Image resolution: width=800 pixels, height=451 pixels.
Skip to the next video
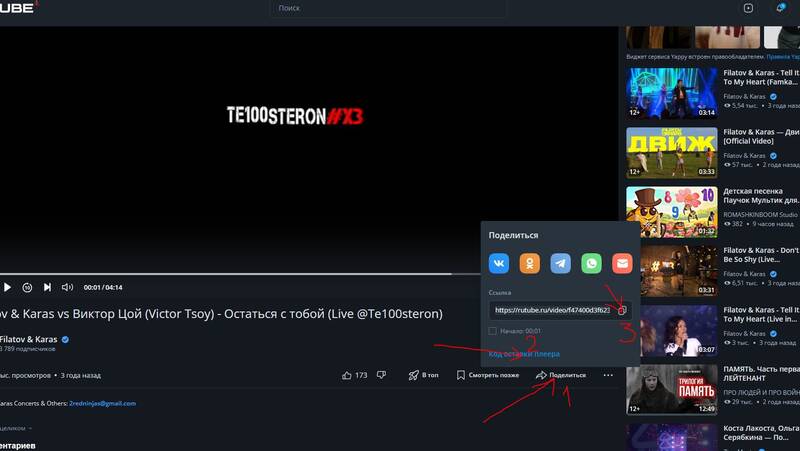(47, 287)
